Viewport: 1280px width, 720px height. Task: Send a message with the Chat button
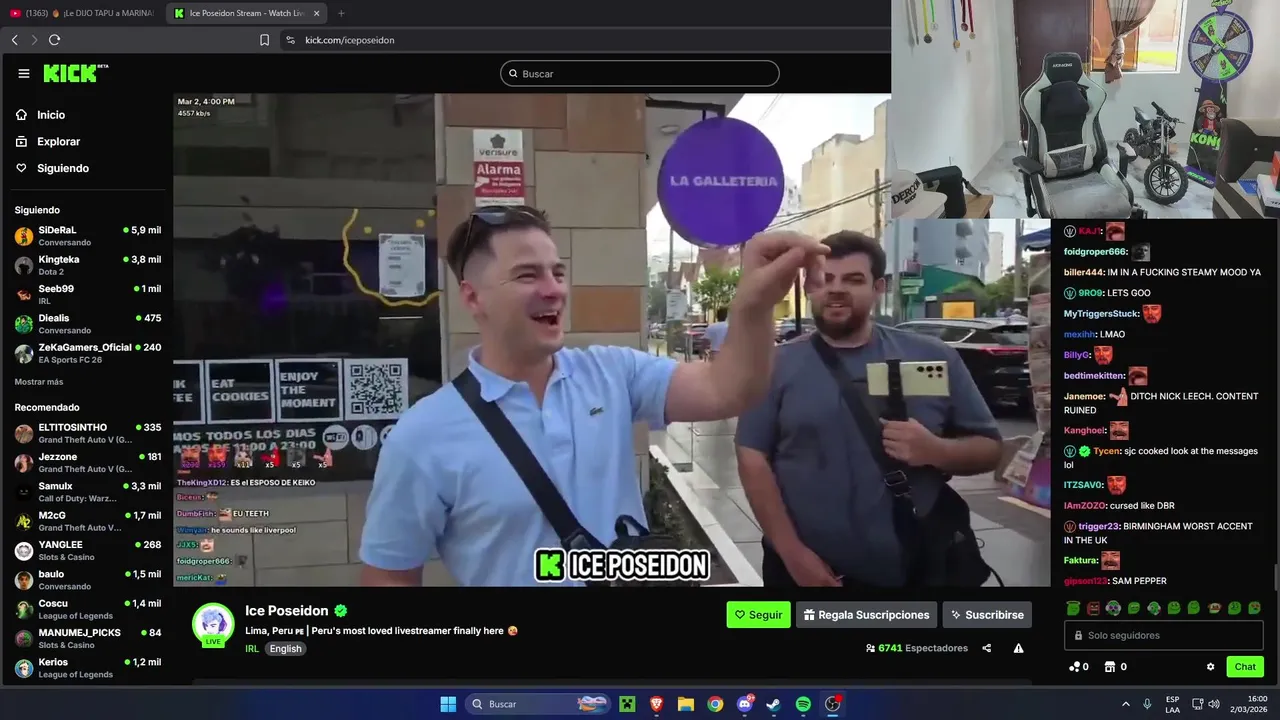pos(1245,667)
